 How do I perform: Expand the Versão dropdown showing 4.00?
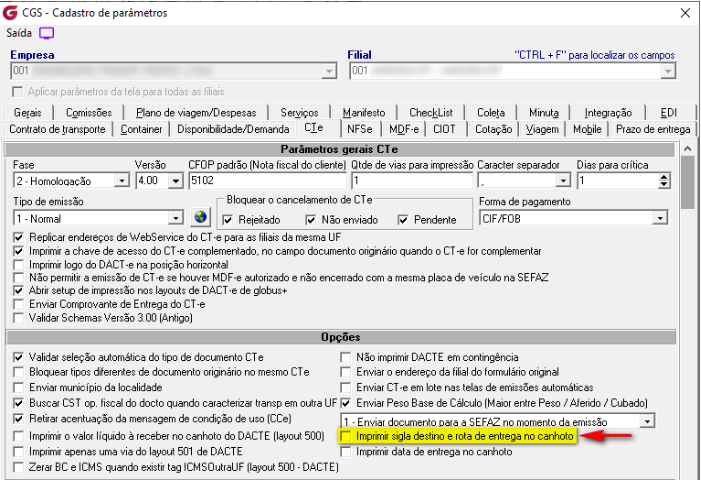click(x=176, y=181)
